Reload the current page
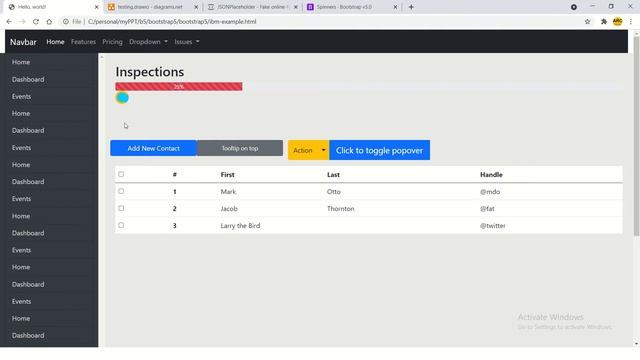 (36, 22)
